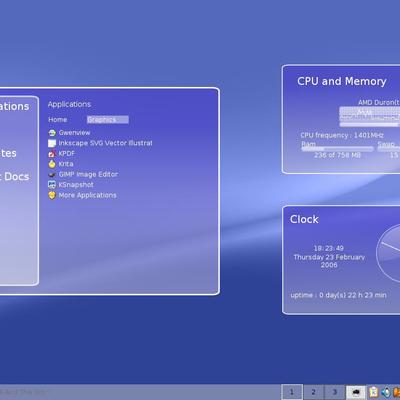Click Inkscape SVG Vector Illustrator label
The width and height of the screenshot is (400, 400).
[105, 143]
